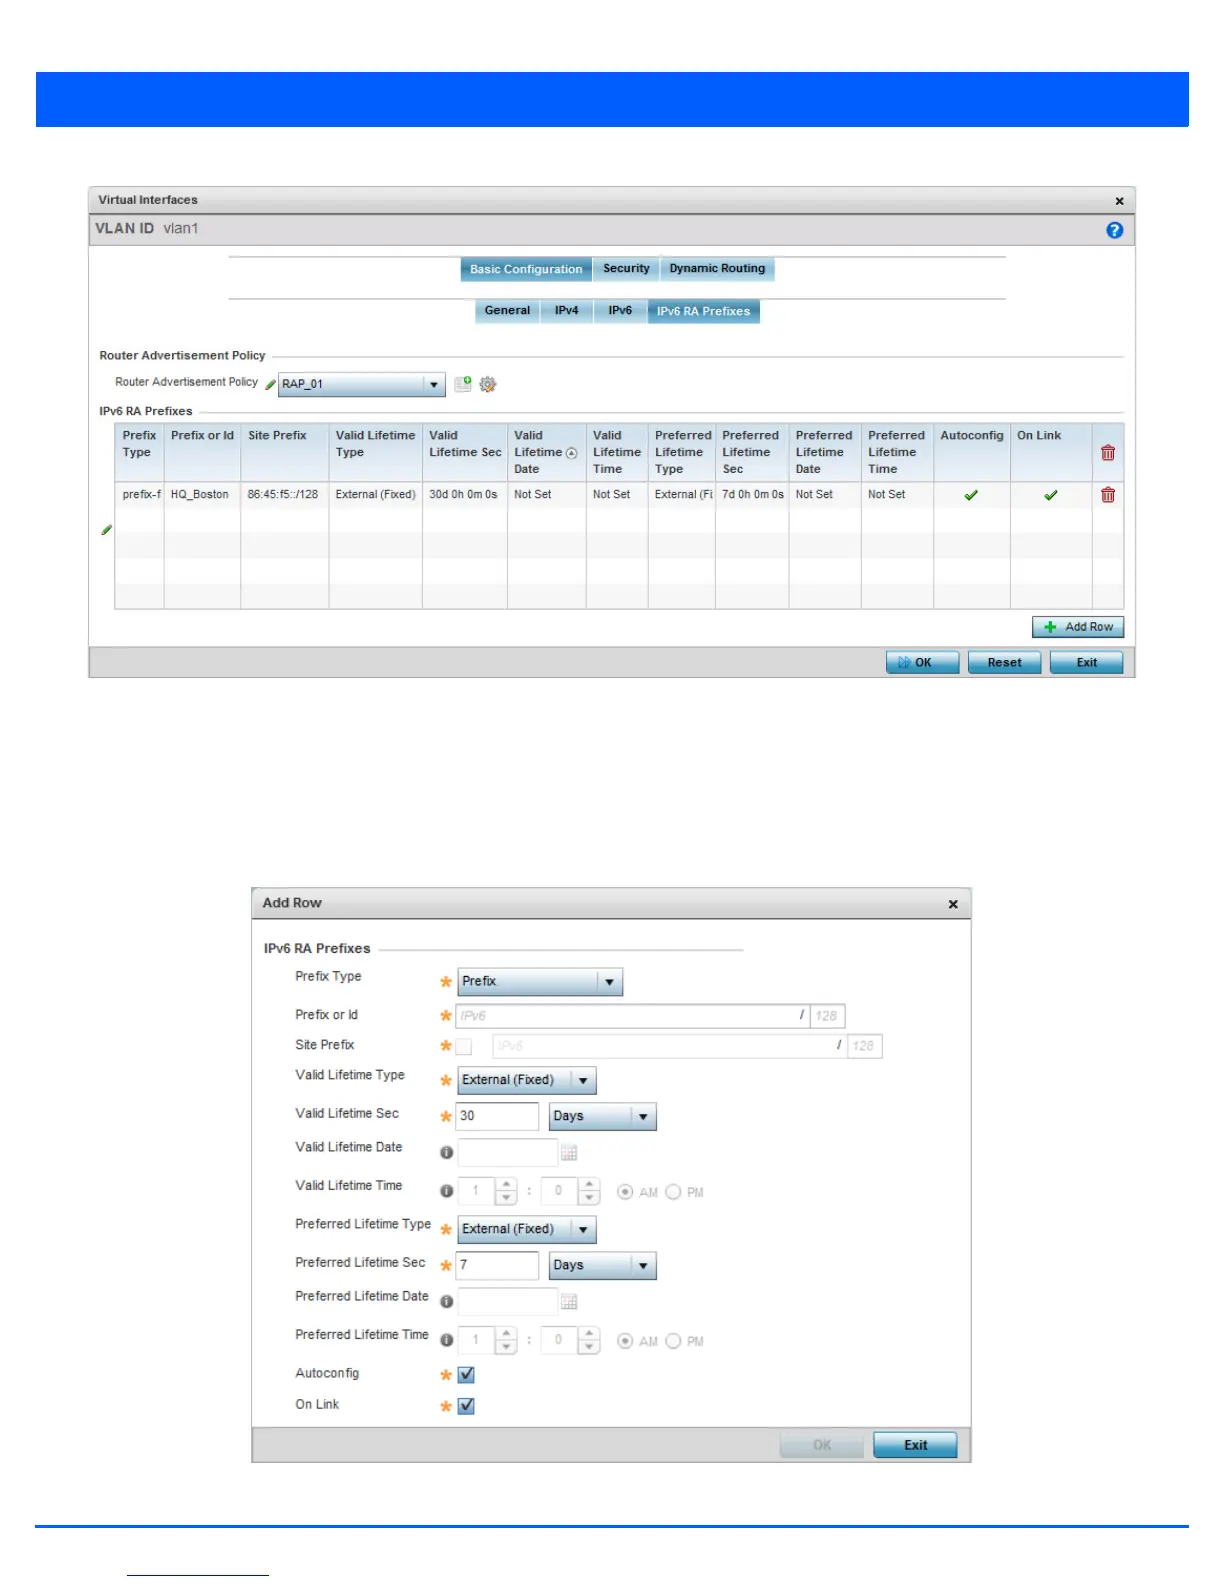Click Exit in Virtual Interfaces window
Image resolution: width=1224 pixels, height=1584 pixels.
pyautogui.click(x=1086, y=663)
